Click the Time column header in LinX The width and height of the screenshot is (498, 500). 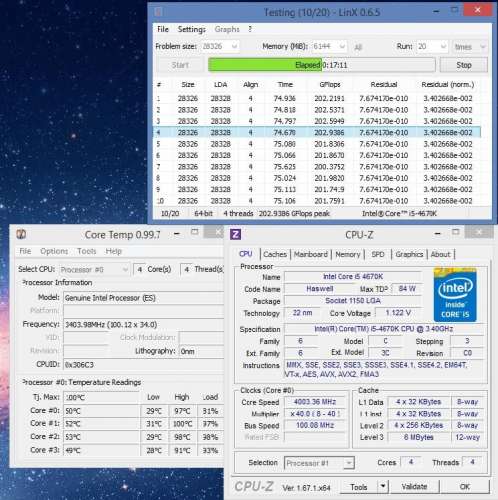click(285, 84)
